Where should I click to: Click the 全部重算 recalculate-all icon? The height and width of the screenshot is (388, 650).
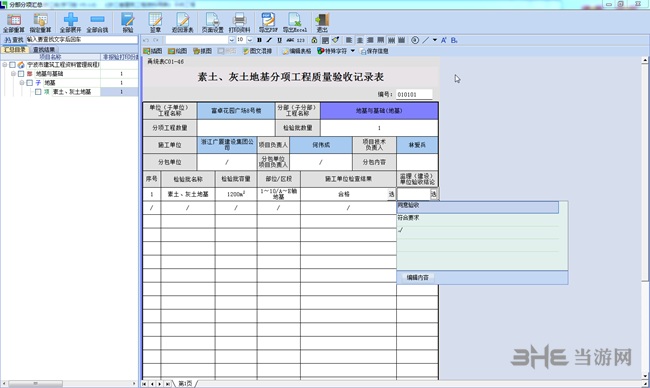pos(14,23)
